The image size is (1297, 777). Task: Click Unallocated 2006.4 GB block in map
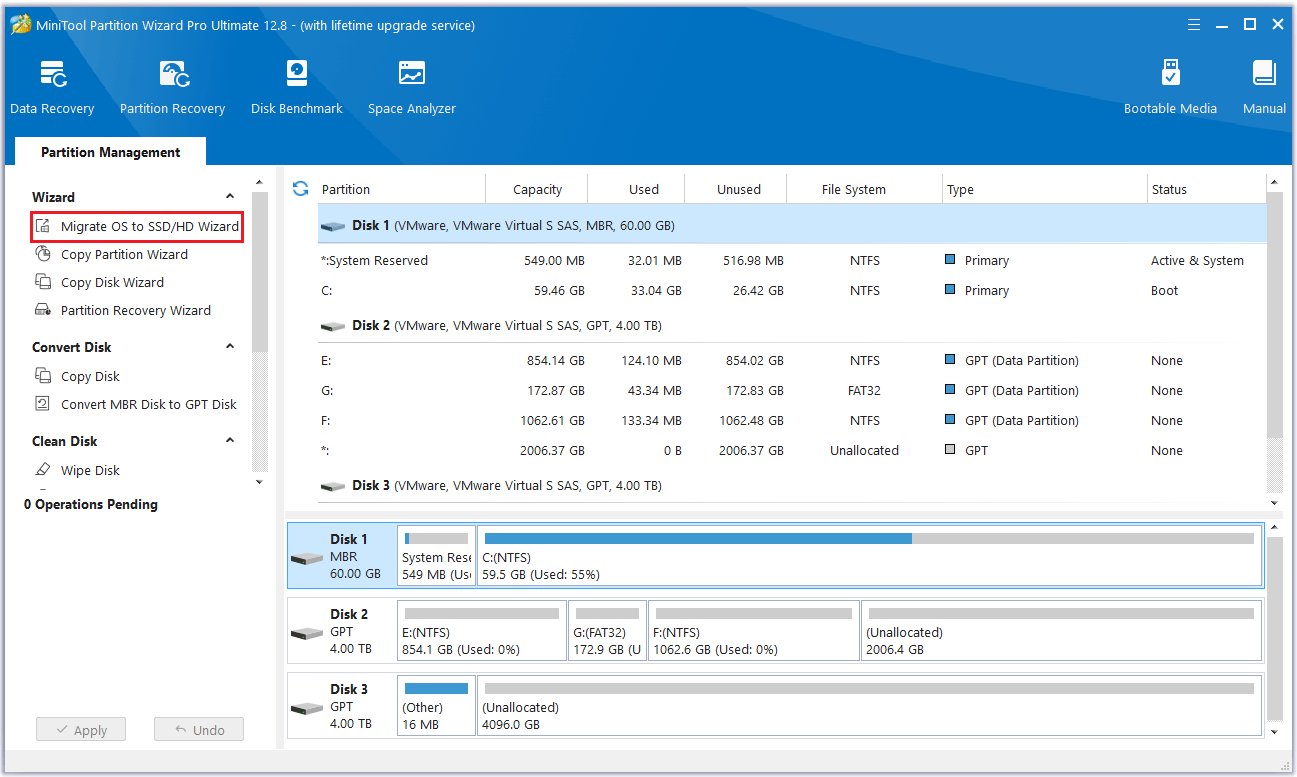click(x=1061, y=630)
